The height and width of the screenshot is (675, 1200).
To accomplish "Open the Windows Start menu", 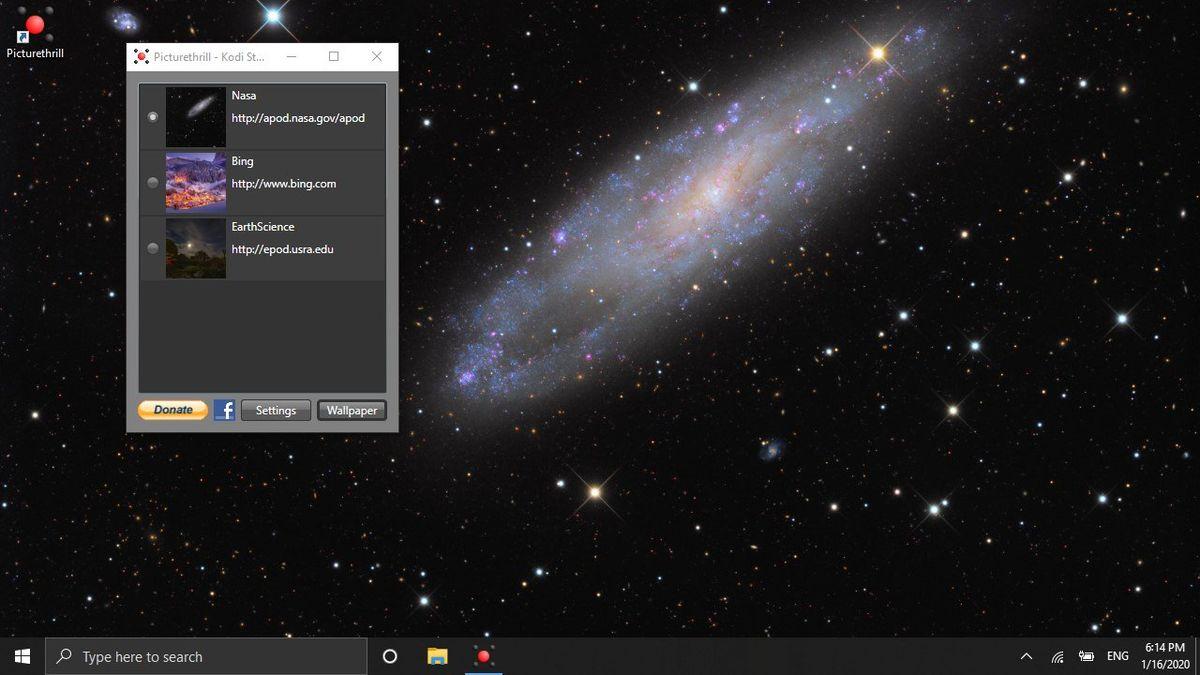I will (23, 656).
